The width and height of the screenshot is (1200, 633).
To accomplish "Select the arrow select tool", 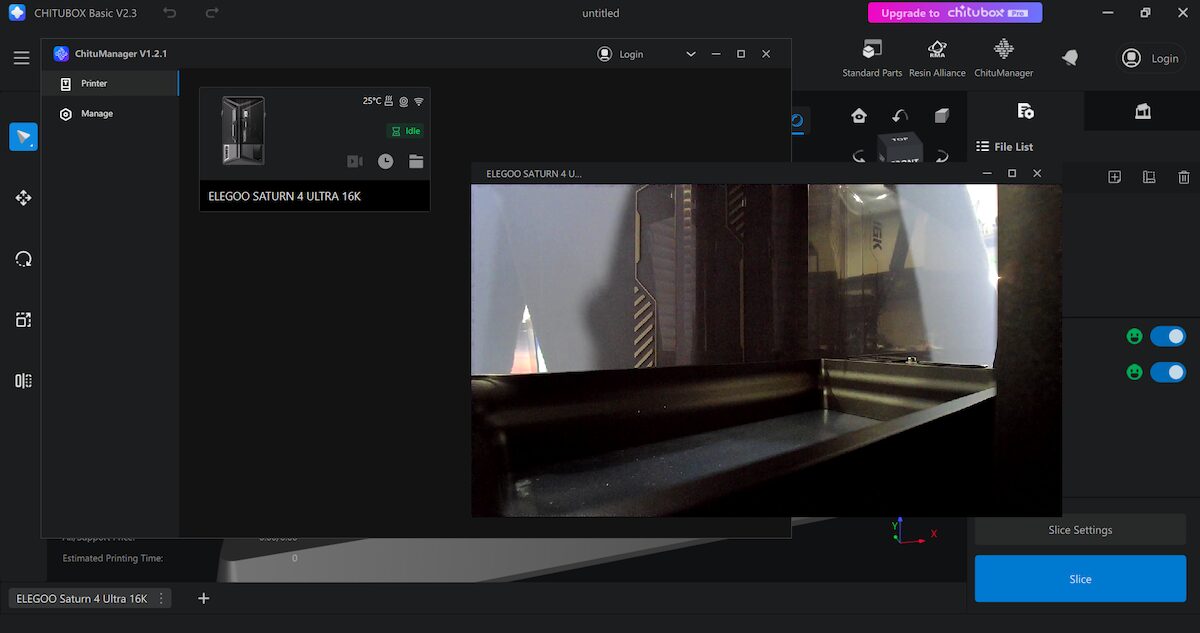I will (23, 137).
